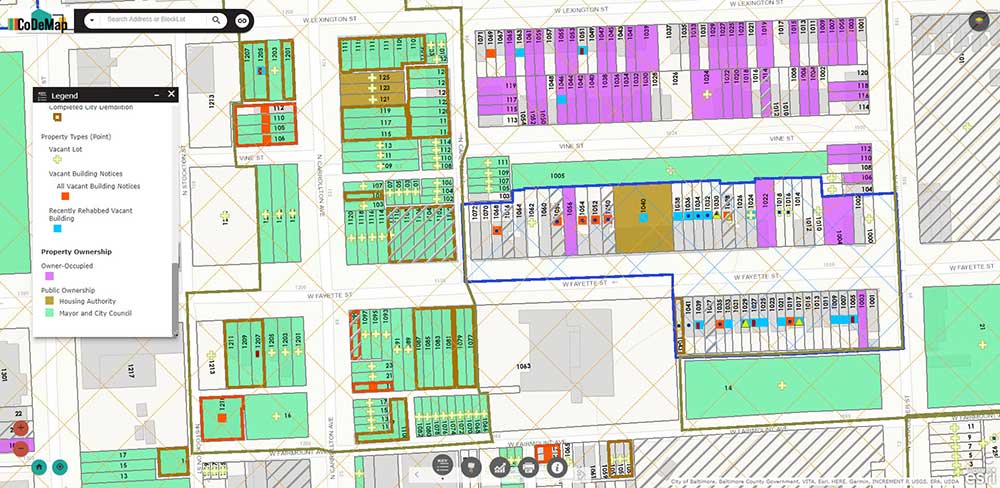Open the legend key widget in bottom toolbar
Screen dimensions: 1000x488
443,466
